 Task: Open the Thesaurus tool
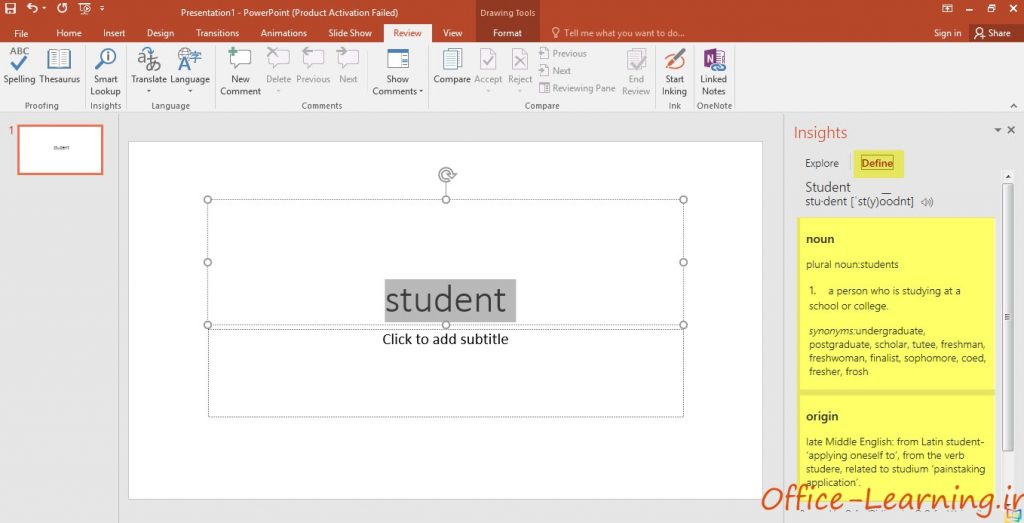click(x=59, y=67)
